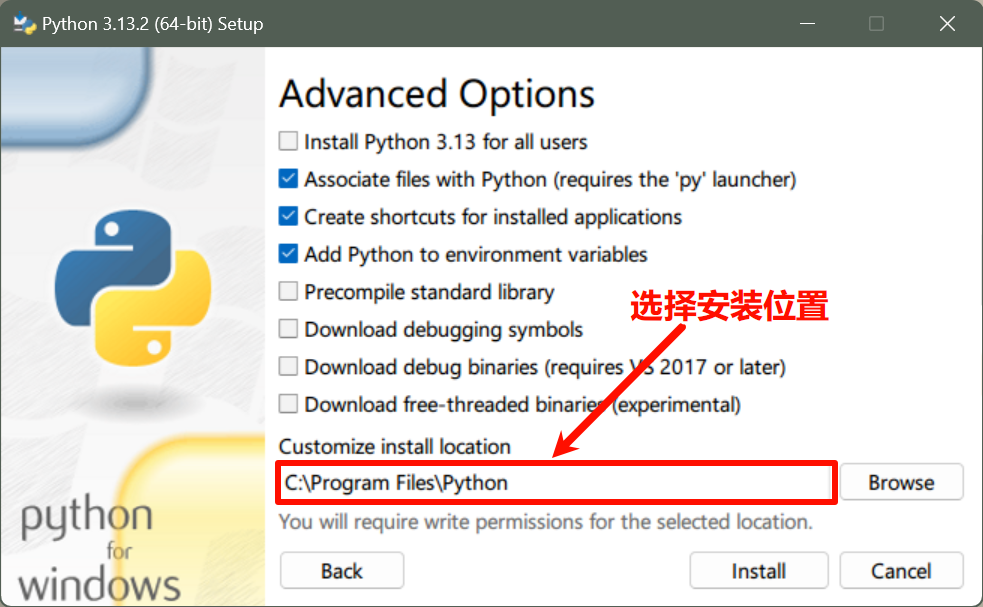Click the install location path field
This screenshot has height=607, width=983.
tap(555, 483)
